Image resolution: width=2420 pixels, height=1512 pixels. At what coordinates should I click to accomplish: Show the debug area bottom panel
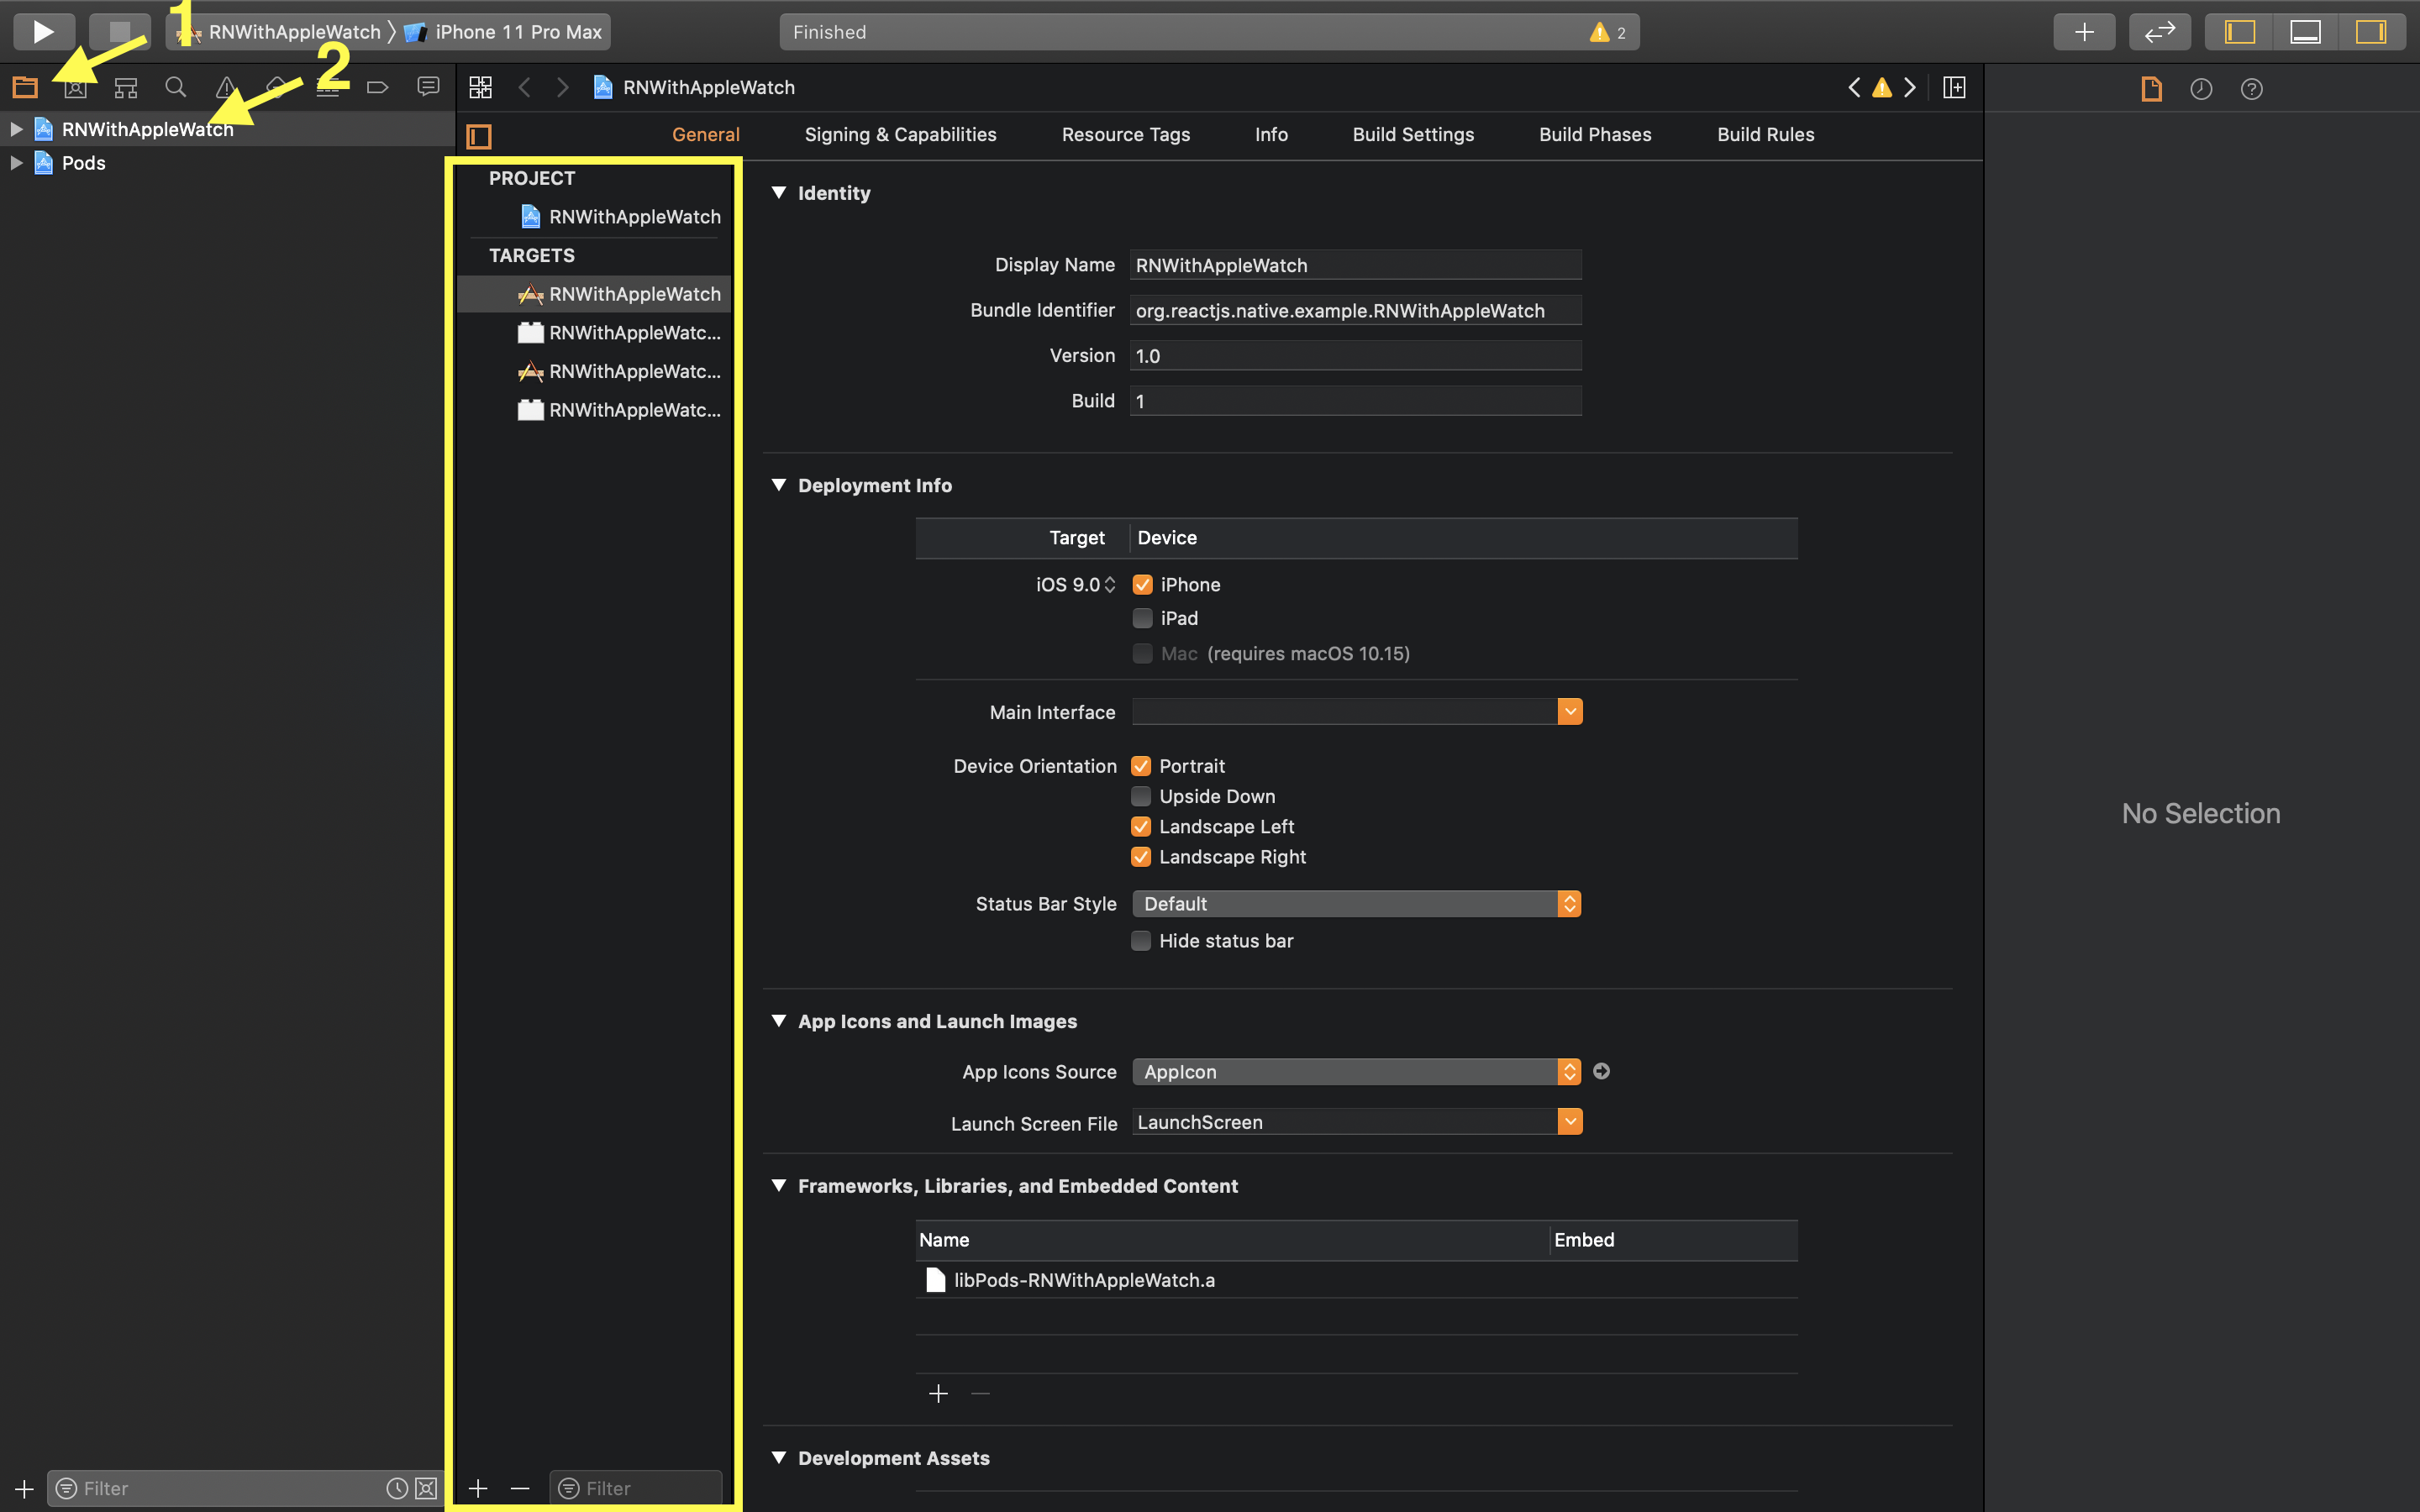[x=2305, y=31]
